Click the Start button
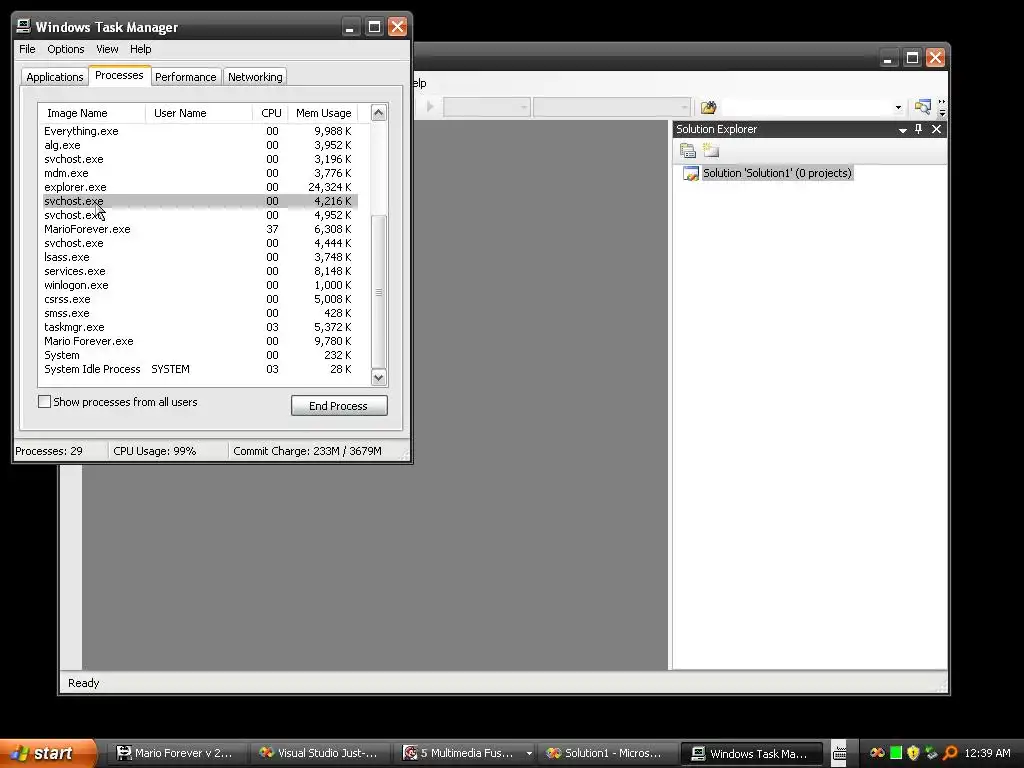 pyautogui.click(x=47, y=753)
